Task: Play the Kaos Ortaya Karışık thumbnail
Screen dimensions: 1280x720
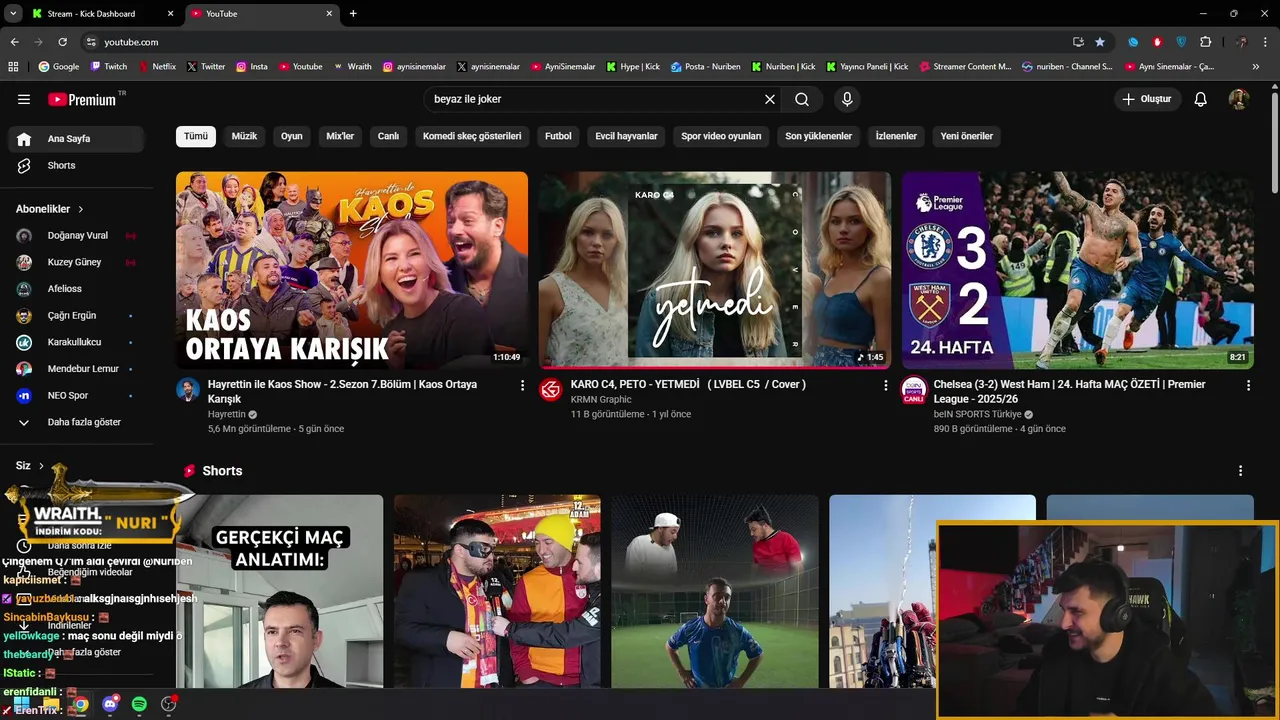Action: [x=352, y=270]
